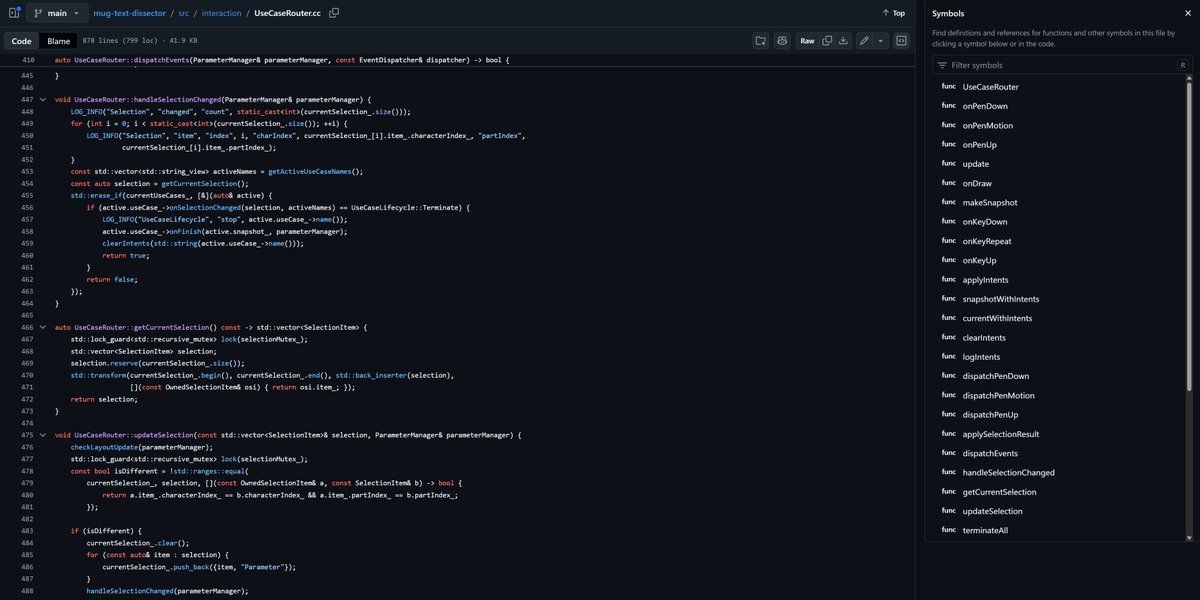Click line number 488
This screenshot has width=1200, height=600.
coord(27,592)
